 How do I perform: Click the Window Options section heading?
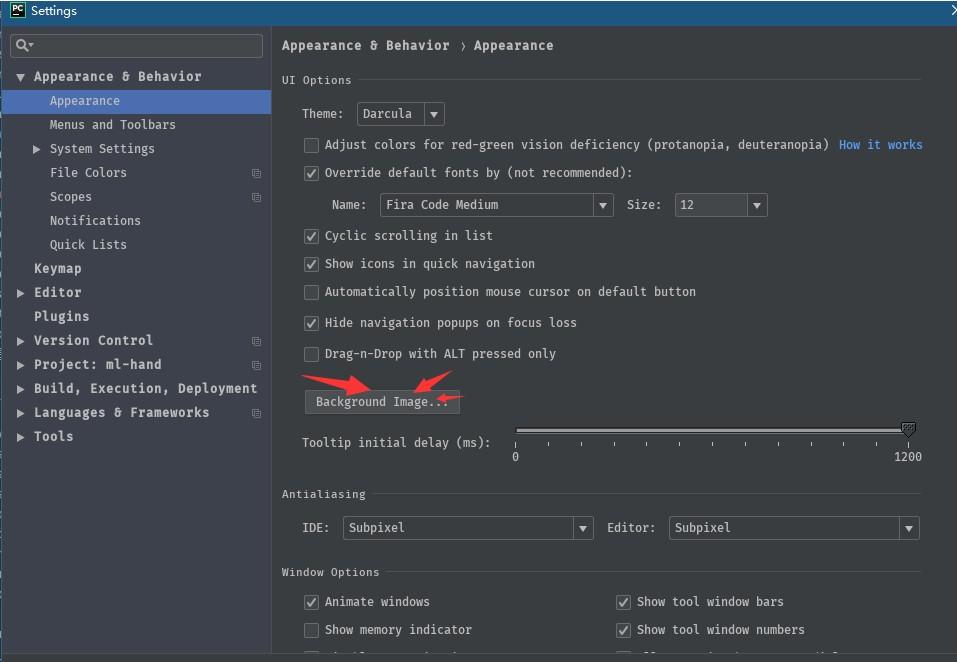[x=330, y=572]
